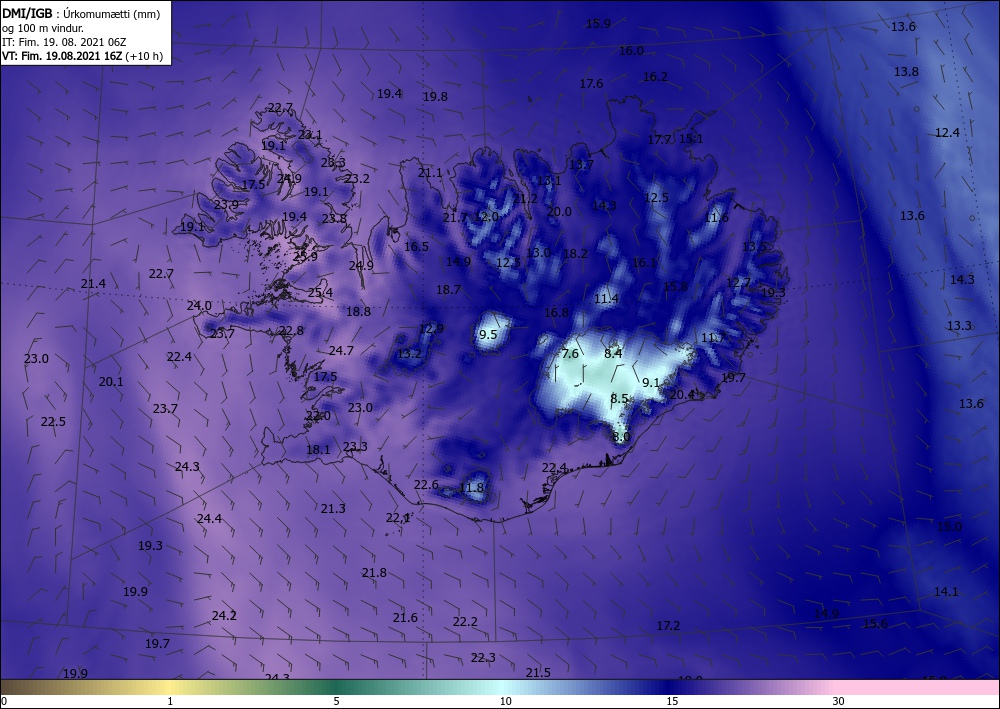
Task: Click the 'IT: Fim. 19. 08. 2021 06Z' line
Action: click(64, 42)
